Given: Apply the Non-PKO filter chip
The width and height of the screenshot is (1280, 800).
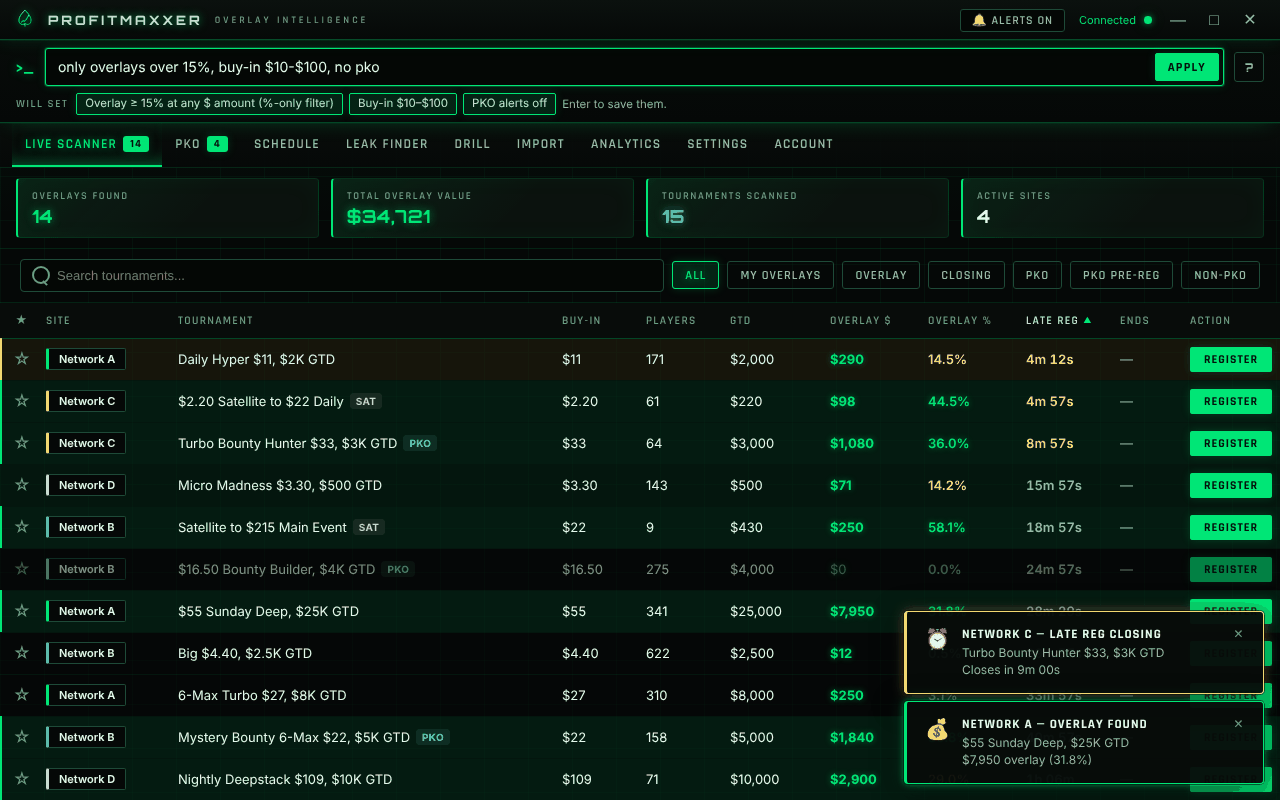Looking at the screenshot, I should point(1220,275).
